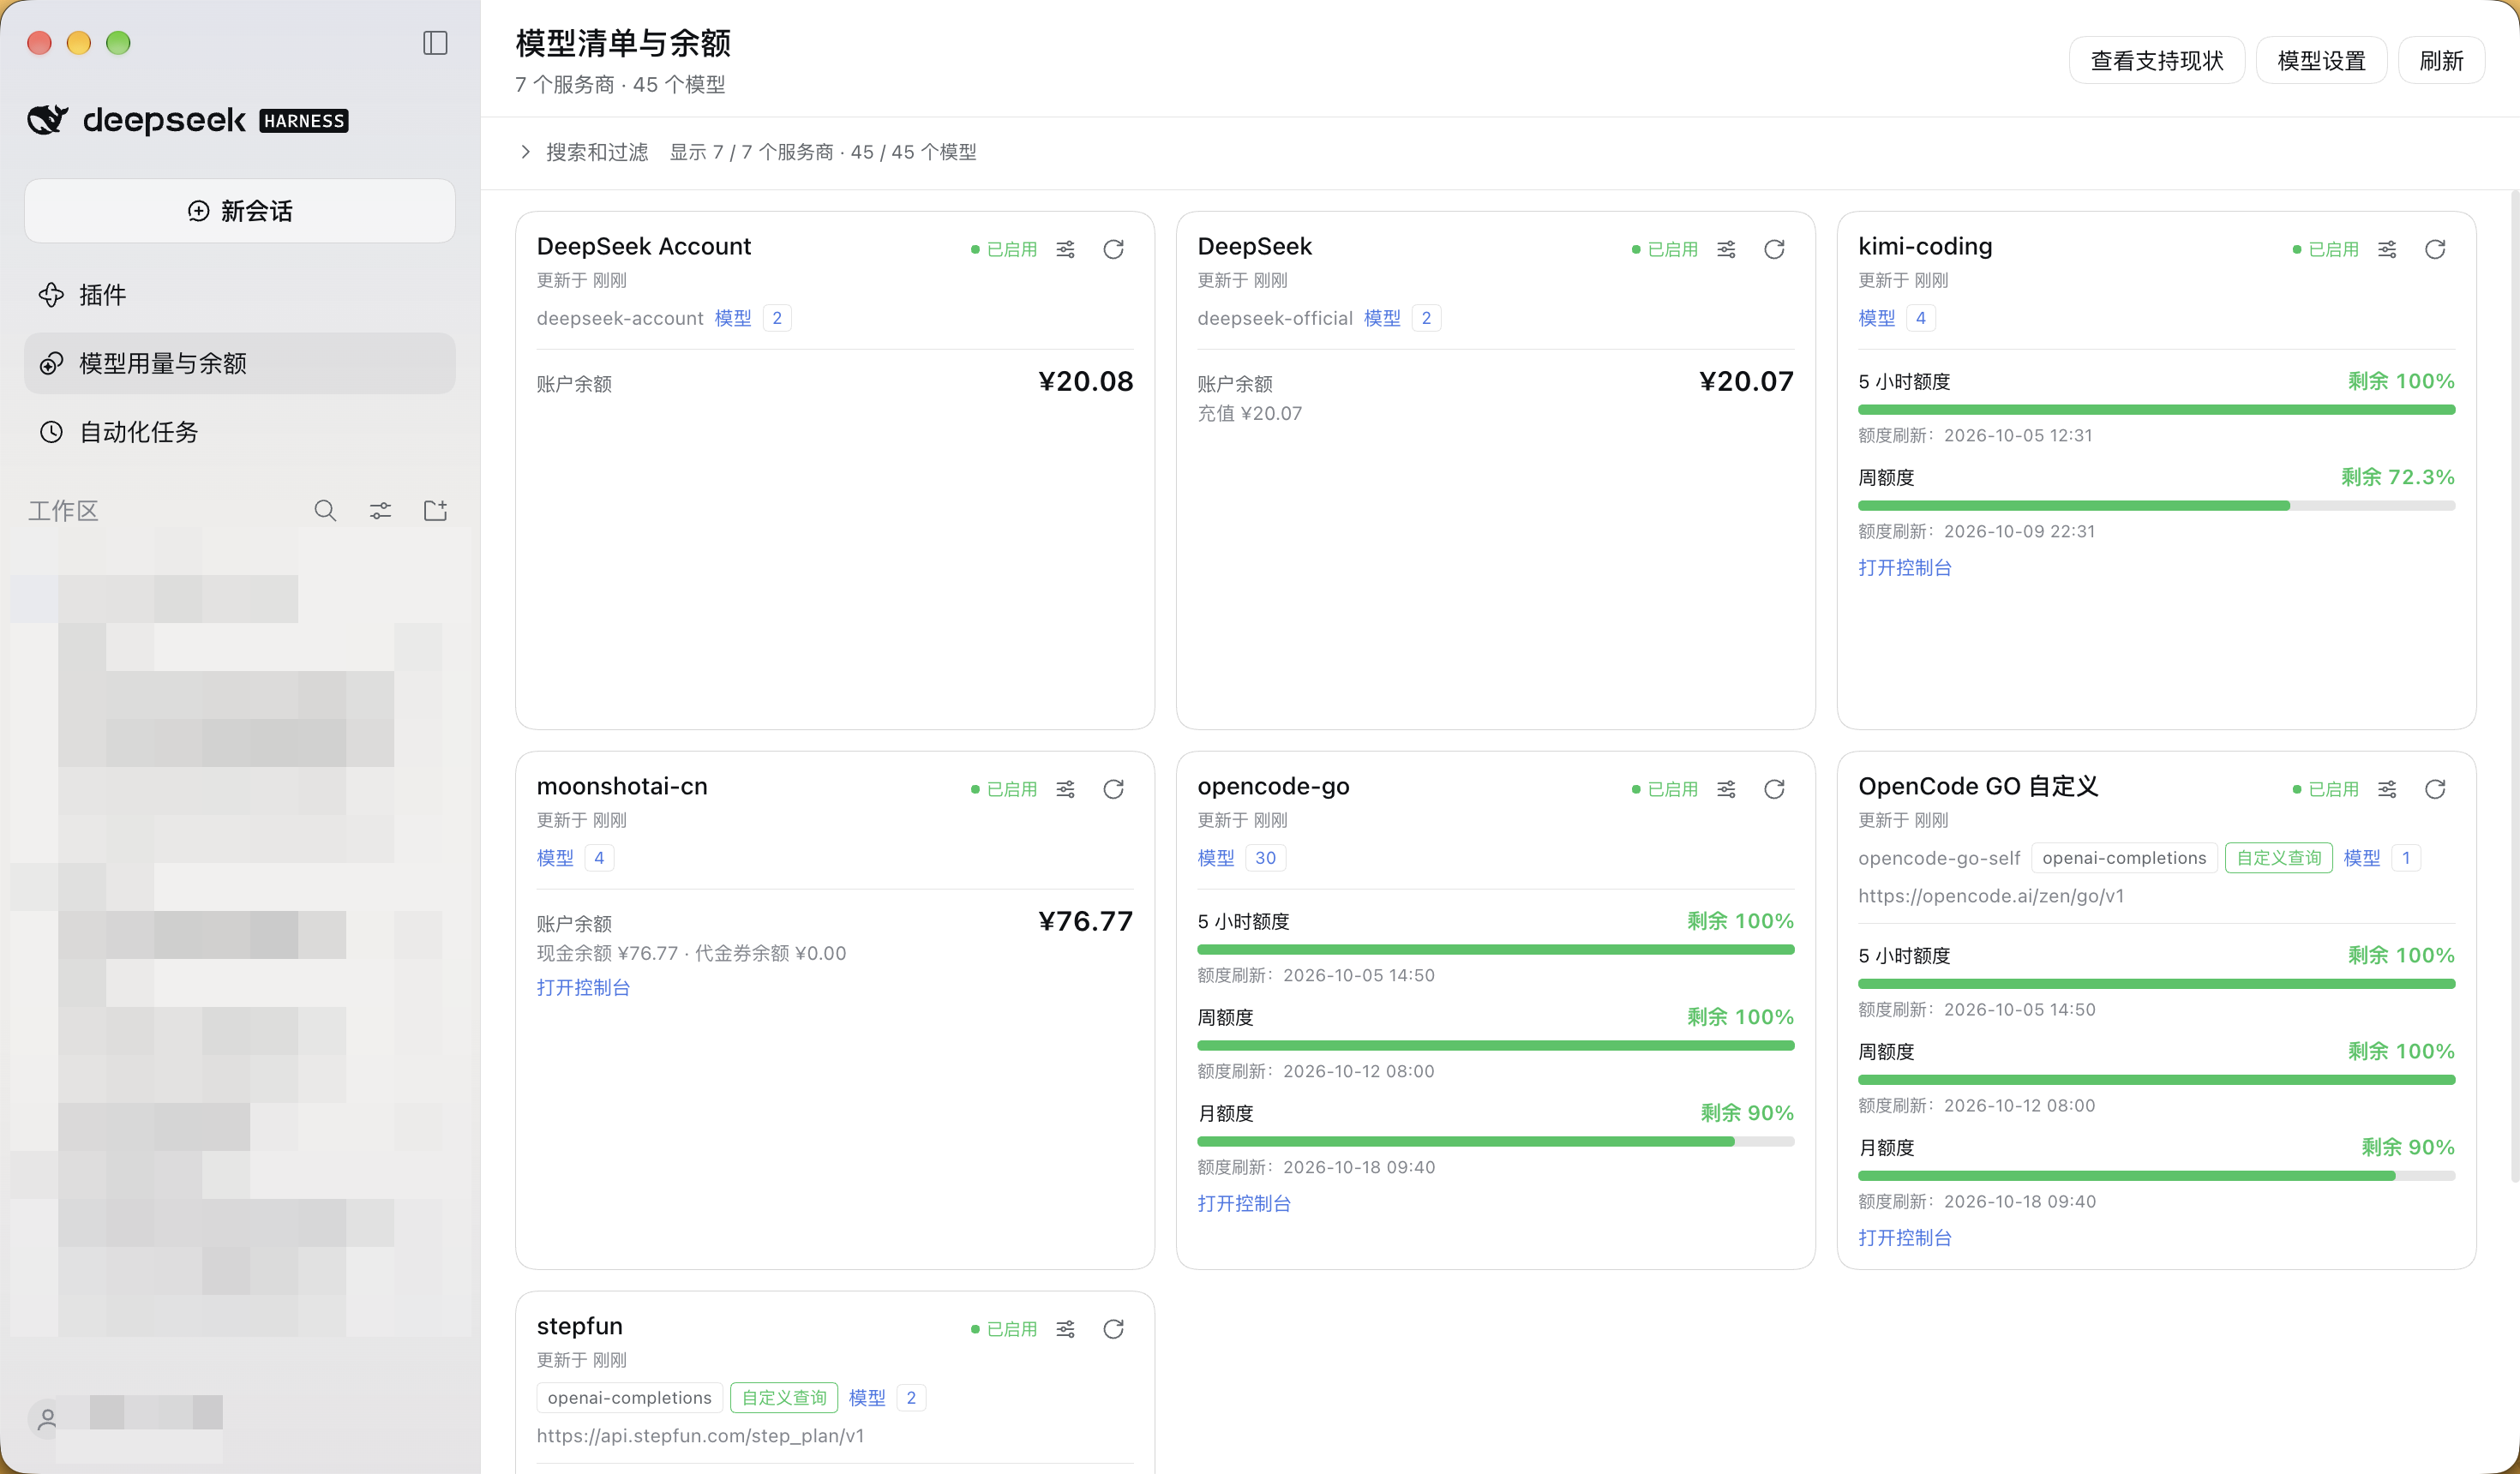This screenshot has width=2520, height=1474.
Task: Start a 新会话
Action: 240,211
